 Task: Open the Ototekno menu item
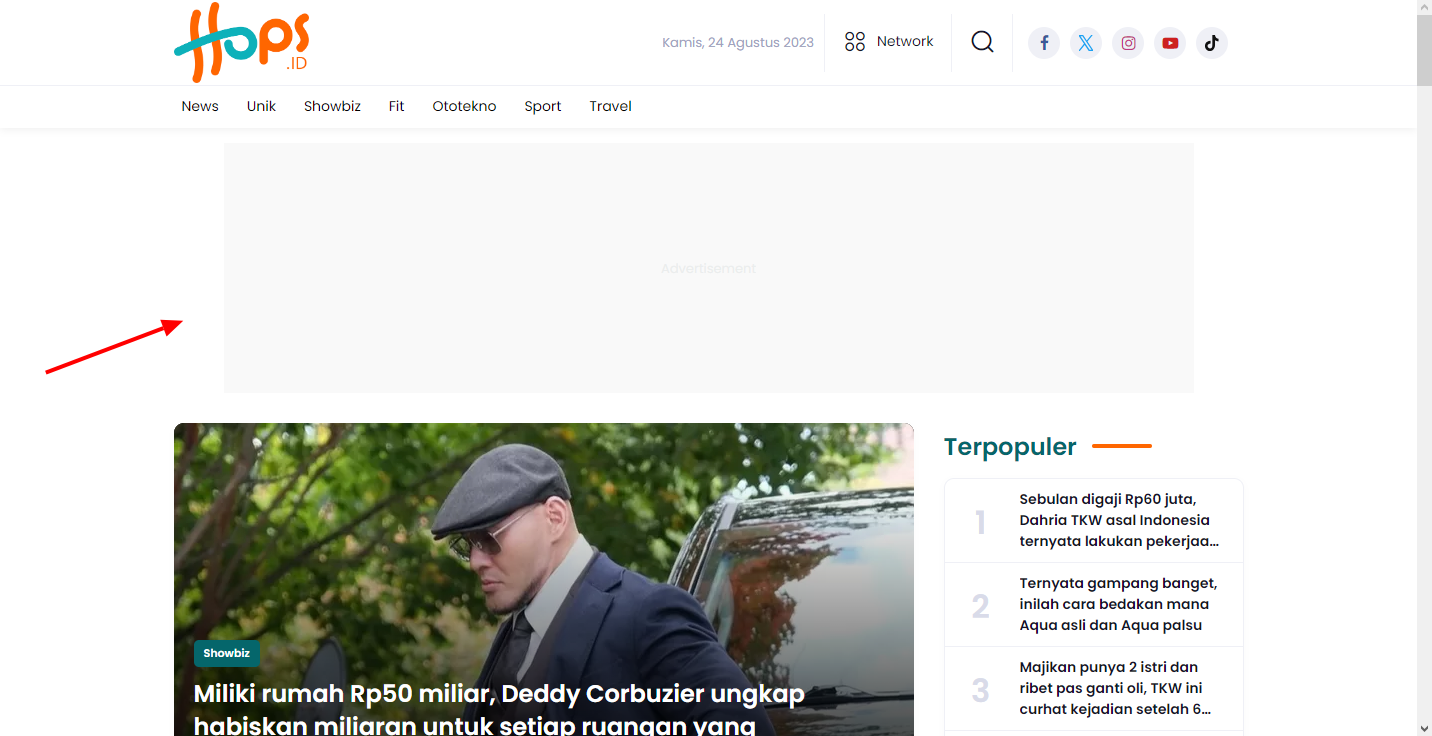coord(464,106)
